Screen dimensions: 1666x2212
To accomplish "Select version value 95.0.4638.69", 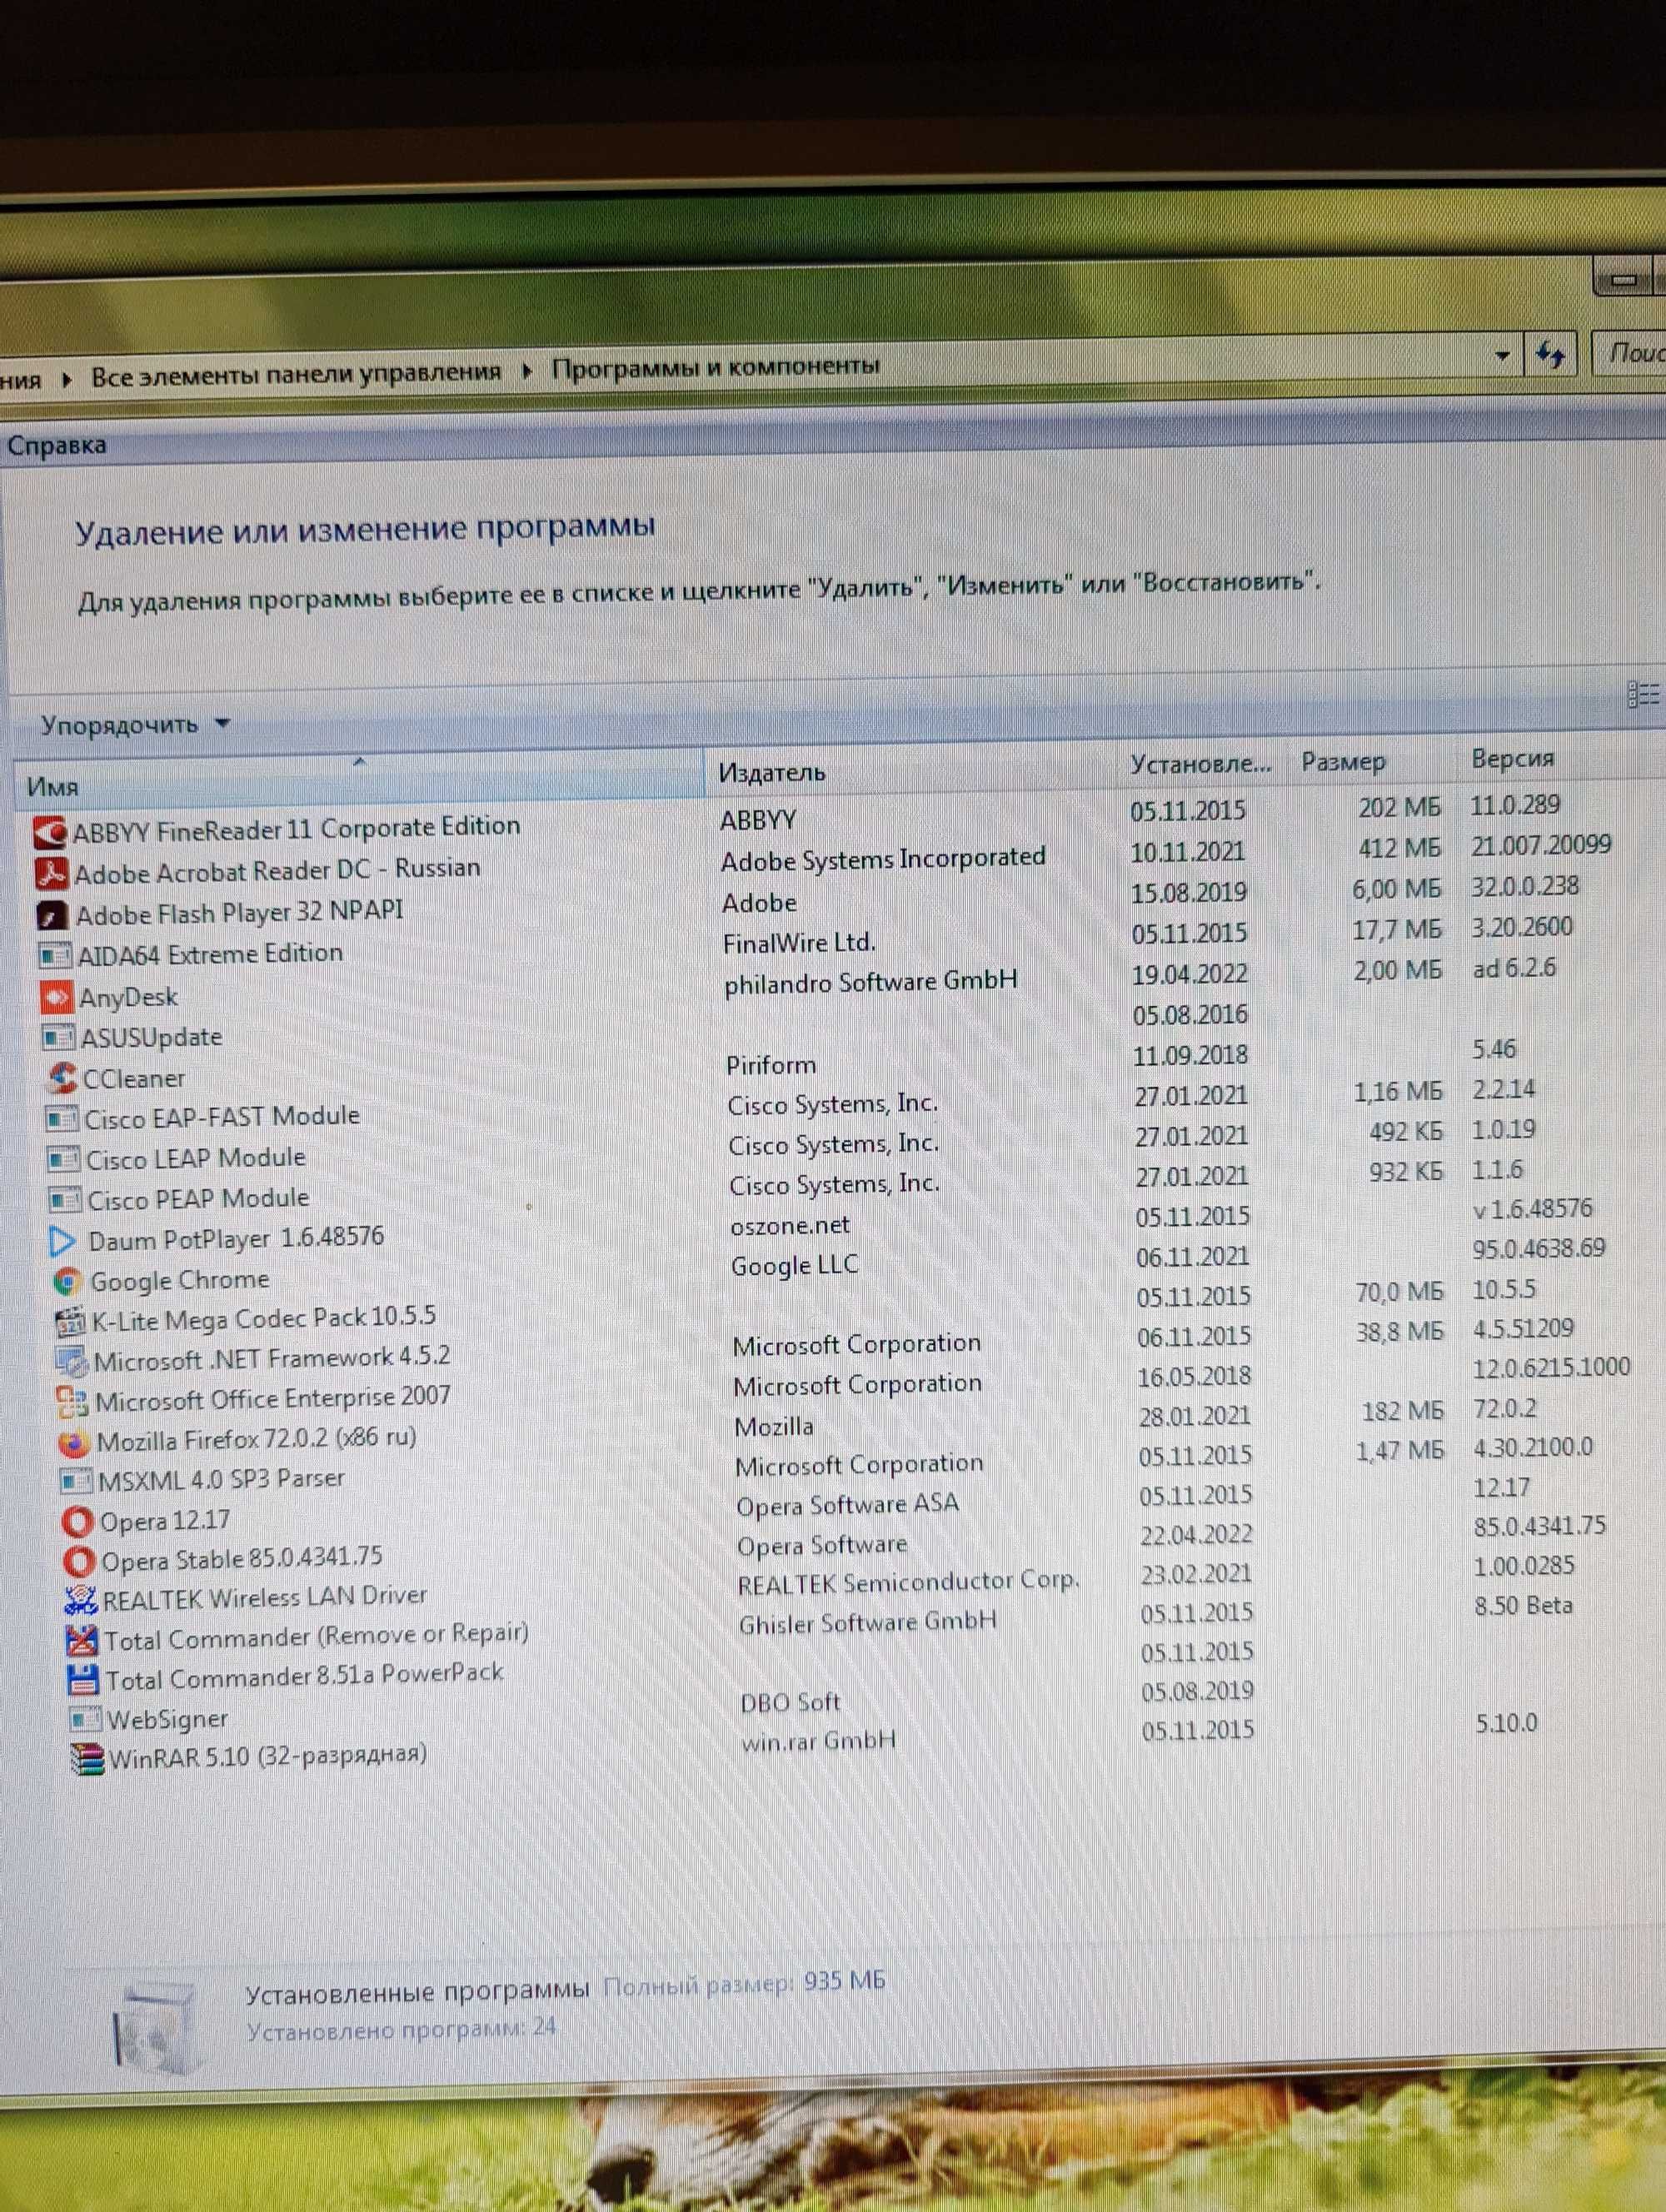I will (1538, 1248).
